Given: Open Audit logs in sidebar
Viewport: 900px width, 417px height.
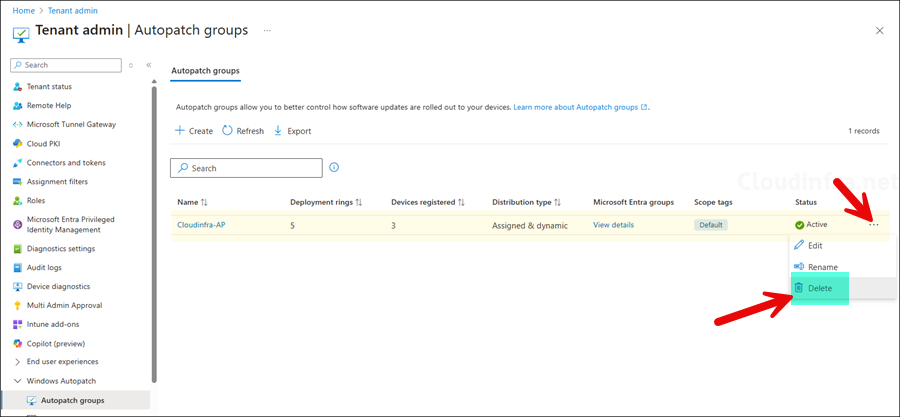Looking at the screenshot, I should (x=45, y=267).
